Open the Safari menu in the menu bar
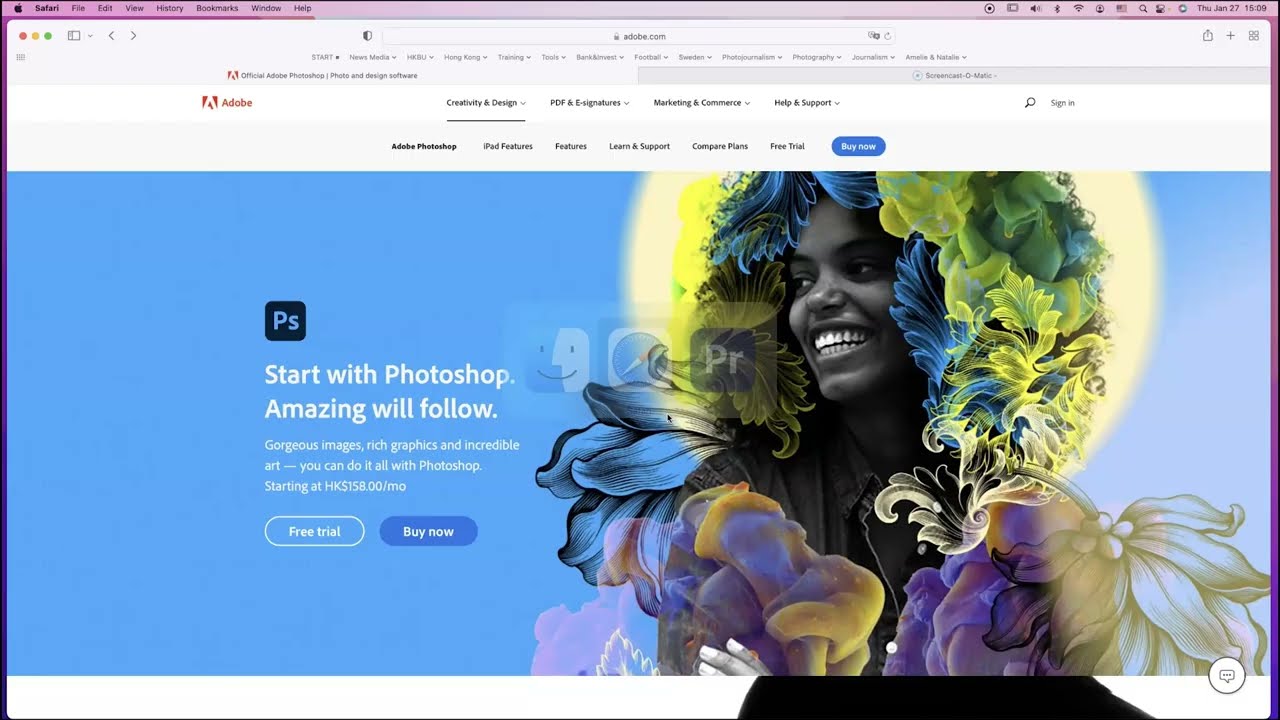This screenshot has width=1280, height=720. coord(47,8)
